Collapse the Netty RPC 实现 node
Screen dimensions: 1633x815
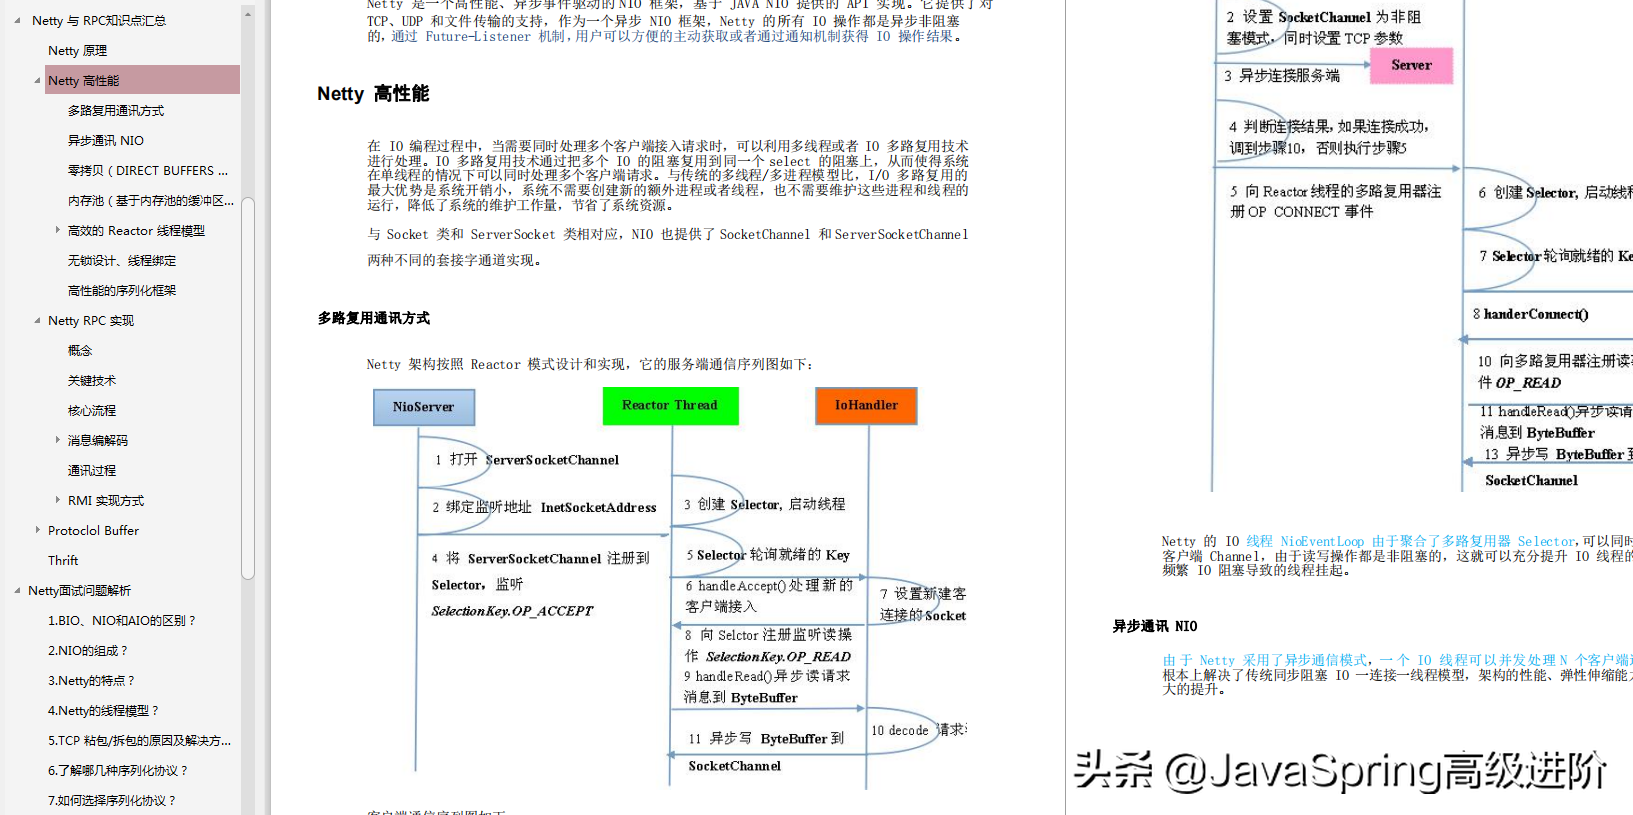click(x=37, y=320)
